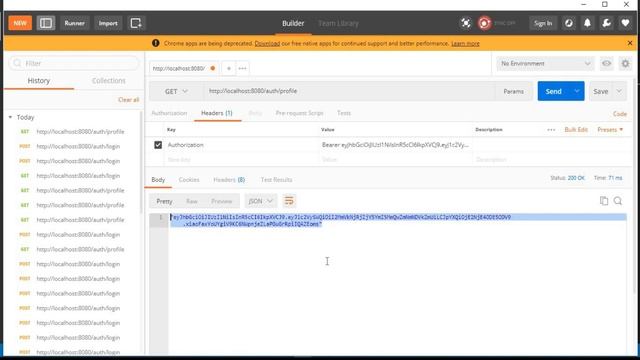Open the Send button dropdown arrow
This screenshot has height=360, width=640.
point(577,91)
